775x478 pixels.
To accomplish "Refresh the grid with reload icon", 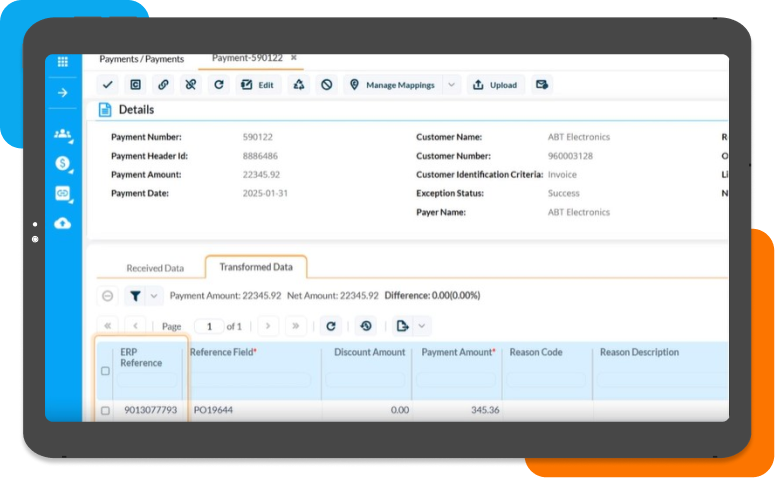I will click(331, 326).
